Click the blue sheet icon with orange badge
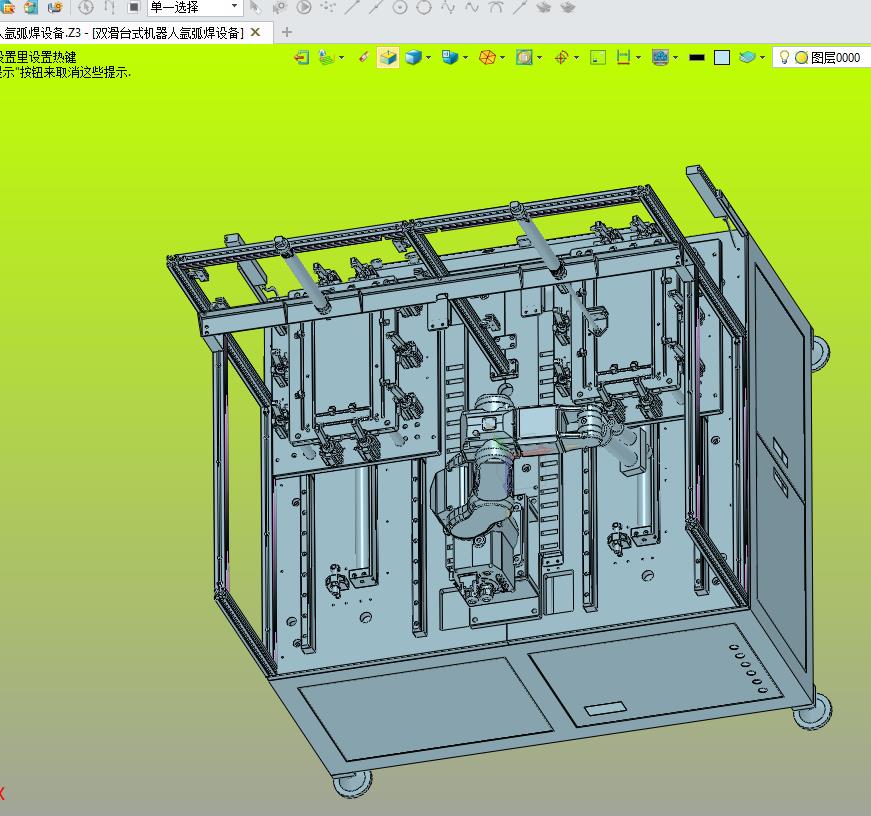Viewport: 871px width, 816px height. tap(54, 7)
